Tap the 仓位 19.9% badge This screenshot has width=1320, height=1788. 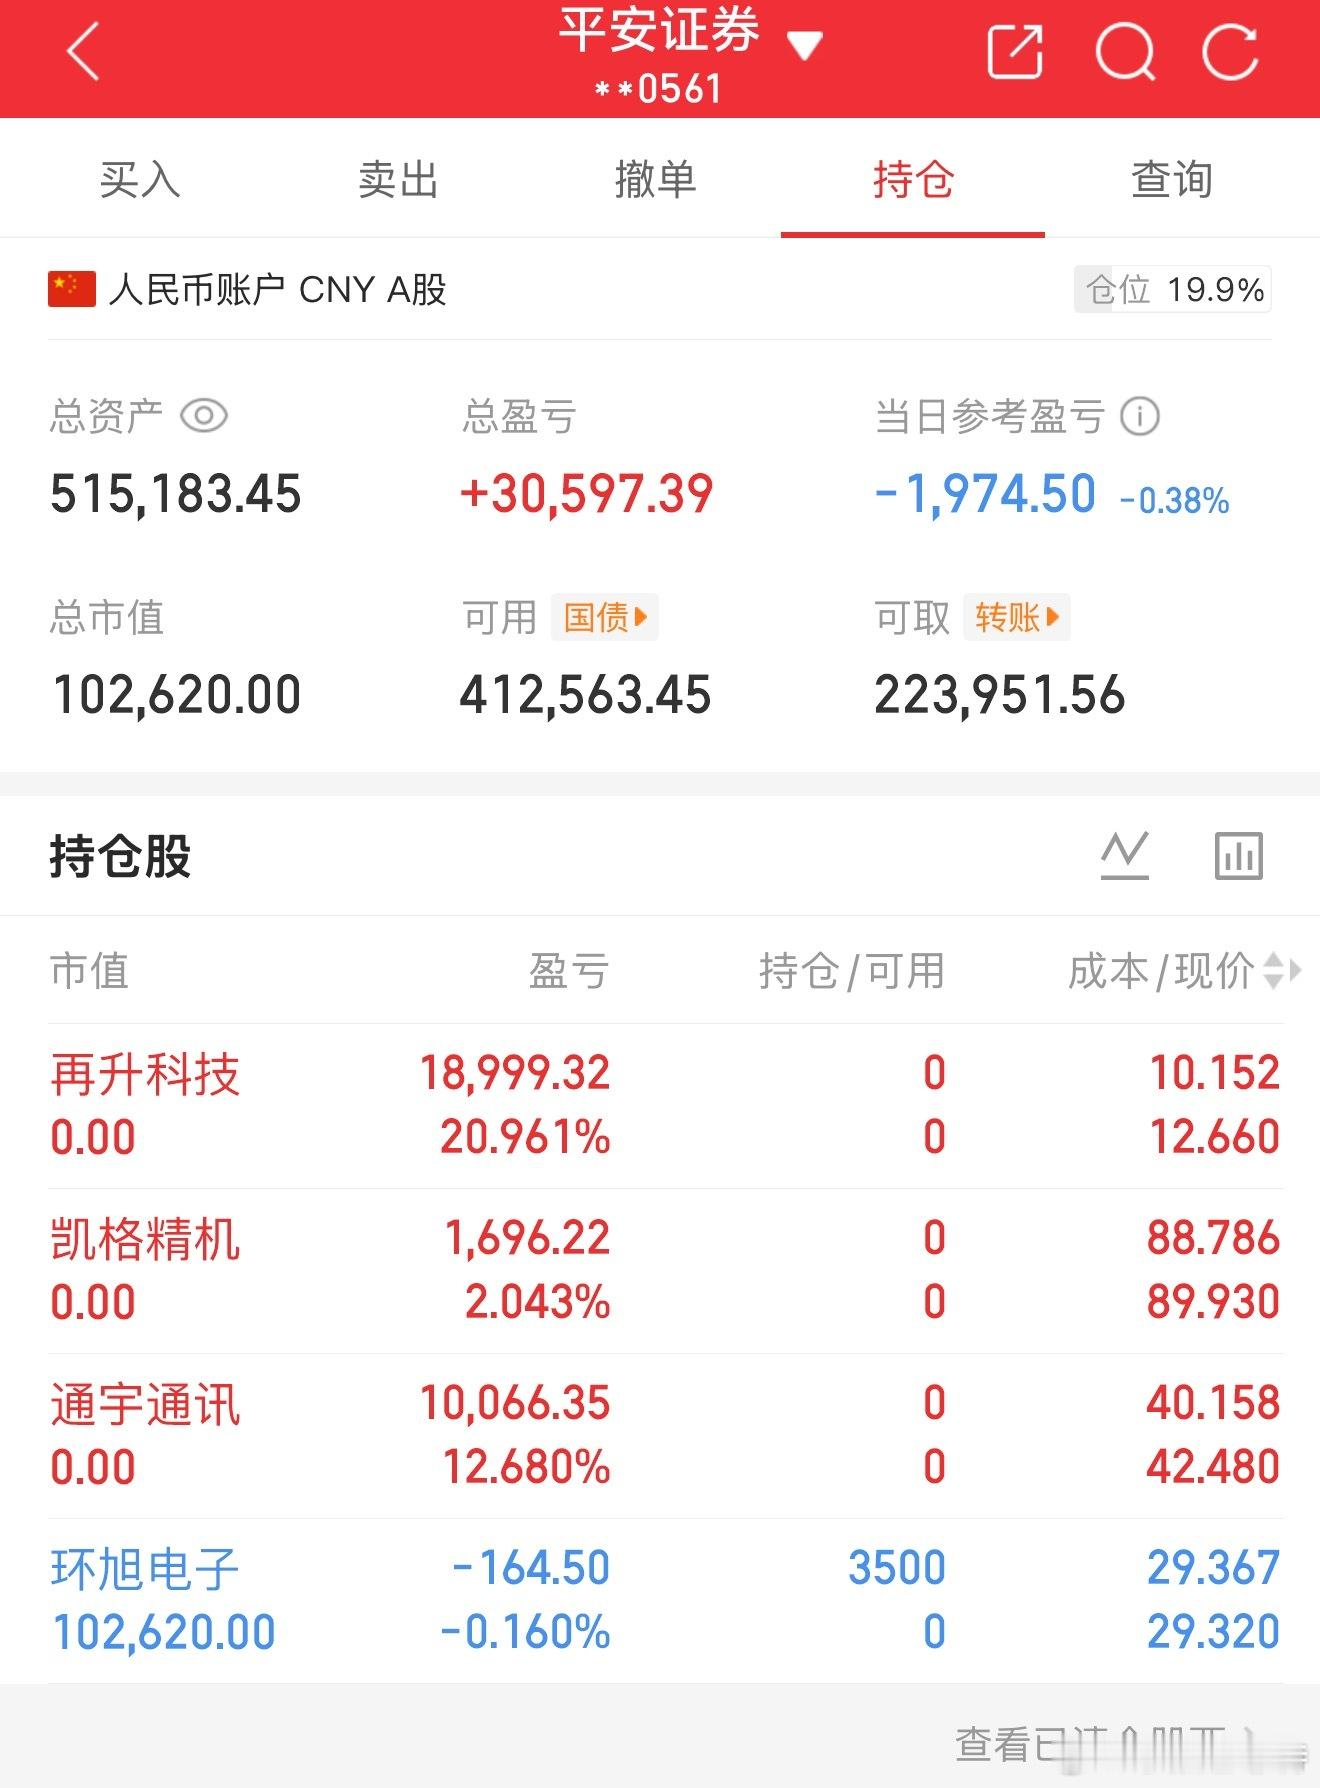pyautogui.click(x=1172, y=289)
